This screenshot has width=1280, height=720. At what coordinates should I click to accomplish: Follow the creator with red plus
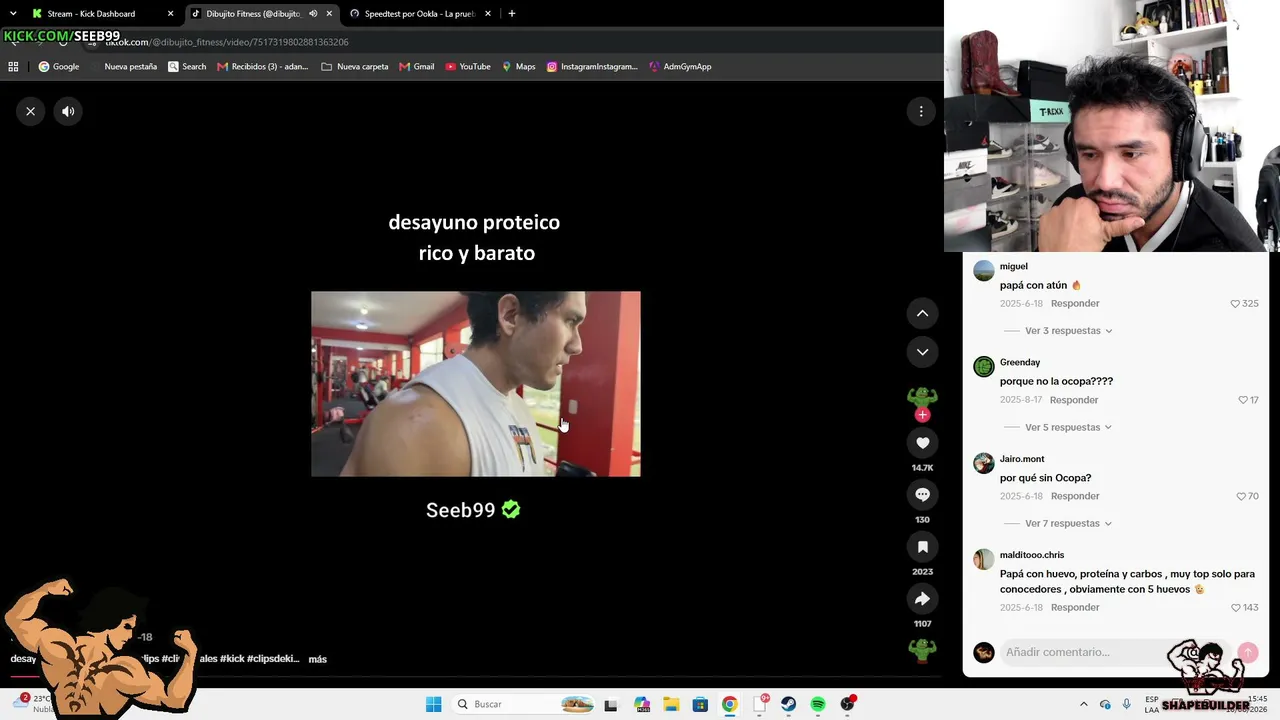point(922,414)
